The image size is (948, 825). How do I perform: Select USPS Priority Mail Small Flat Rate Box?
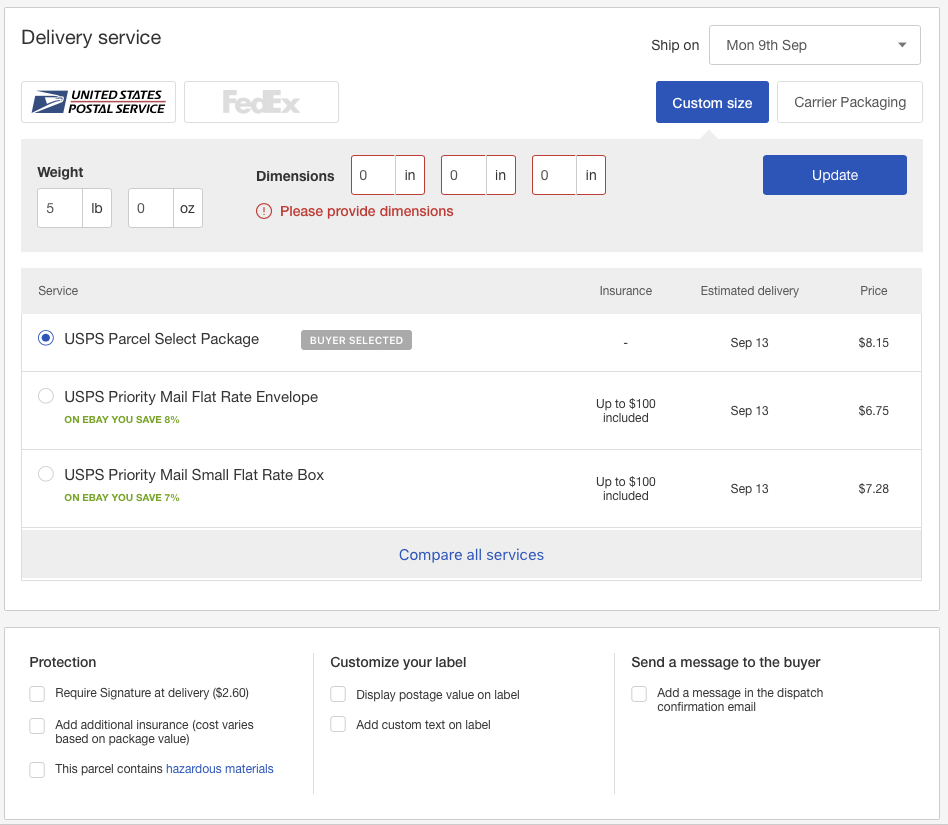(x=46, y=474)
